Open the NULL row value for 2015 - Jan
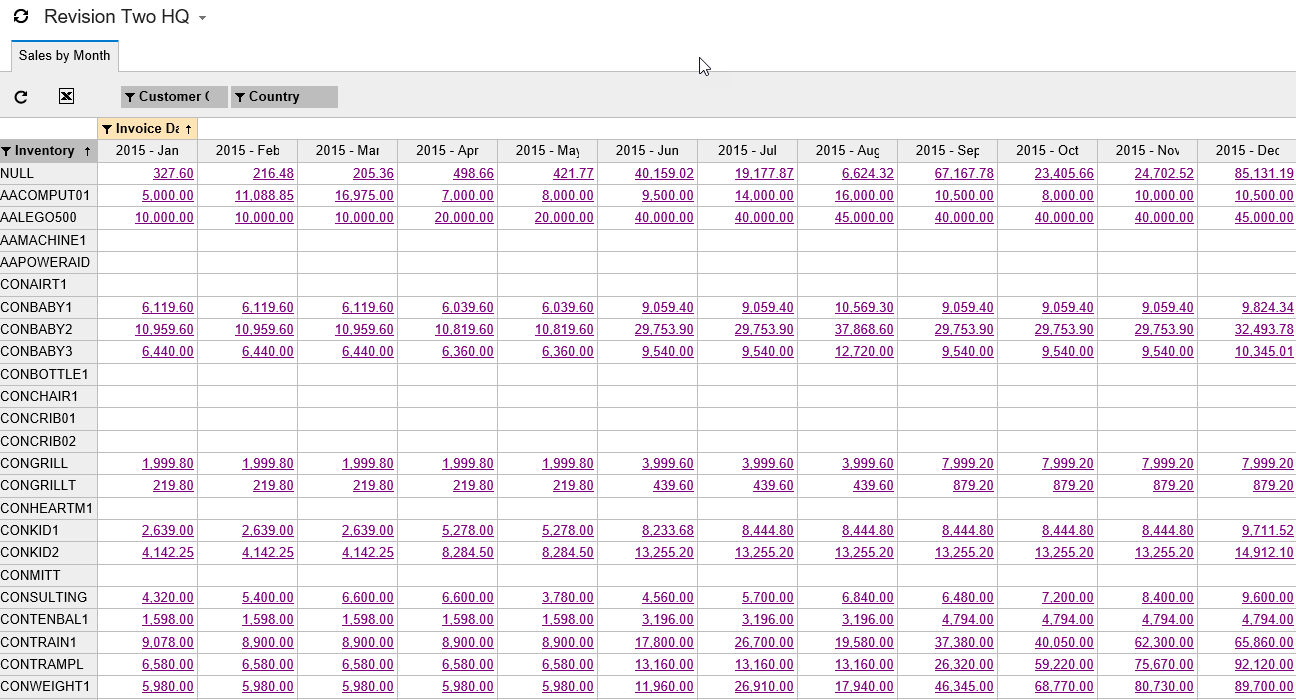The image size is (1296, 700). point(173,173)
